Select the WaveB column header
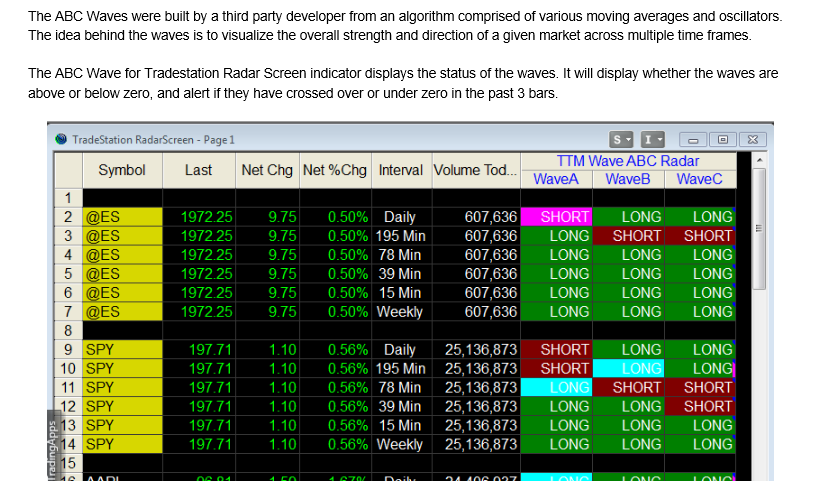The width and height of the screenshot is (831, 498). click(628, 179)
